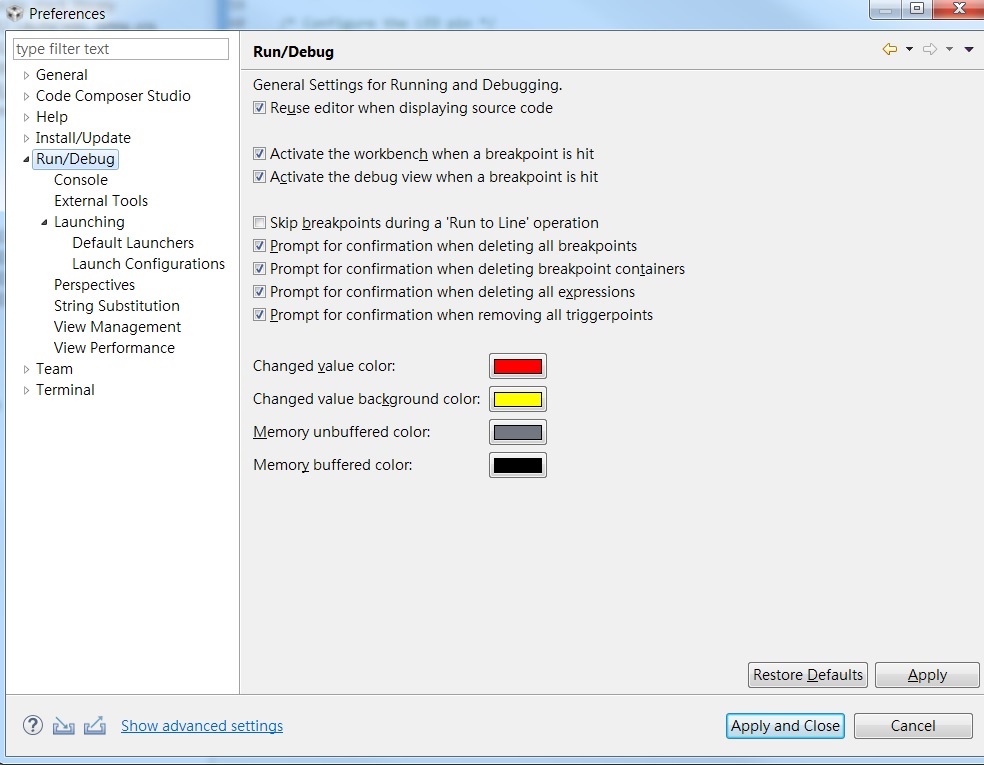Expand the General tree node
984x765 pixels.
coord(26,75)
